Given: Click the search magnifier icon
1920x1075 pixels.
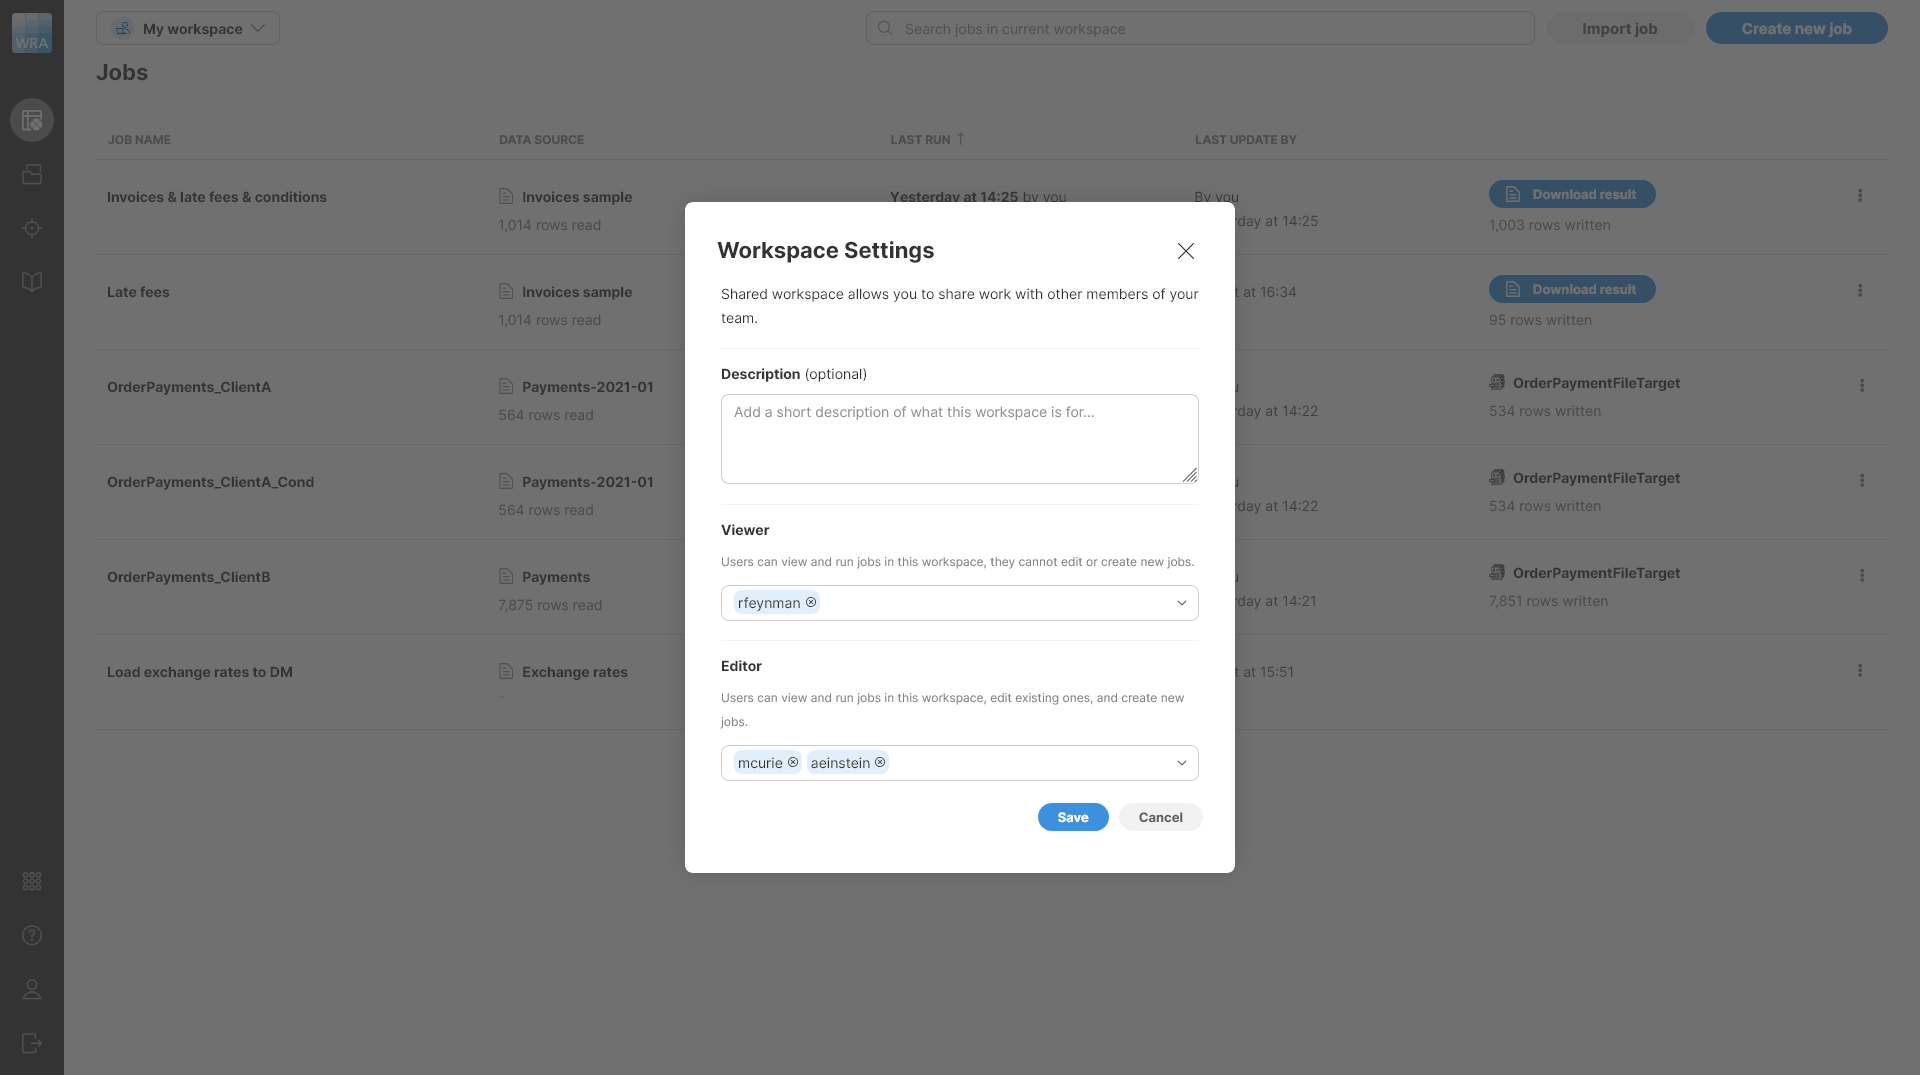Looking at the screenshot, I should (x=884, y=28).
